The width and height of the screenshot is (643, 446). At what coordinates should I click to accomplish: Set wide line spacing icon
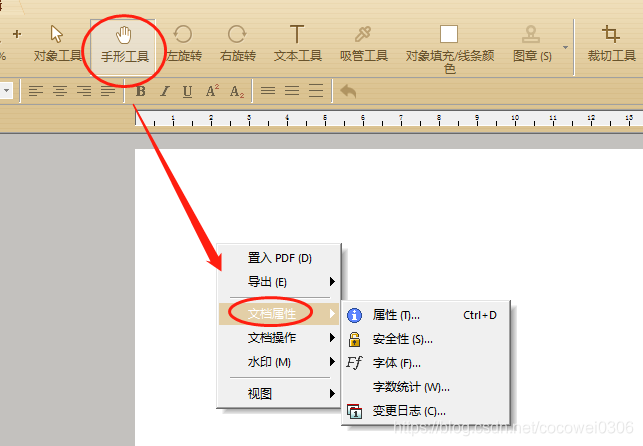[316, 91]
